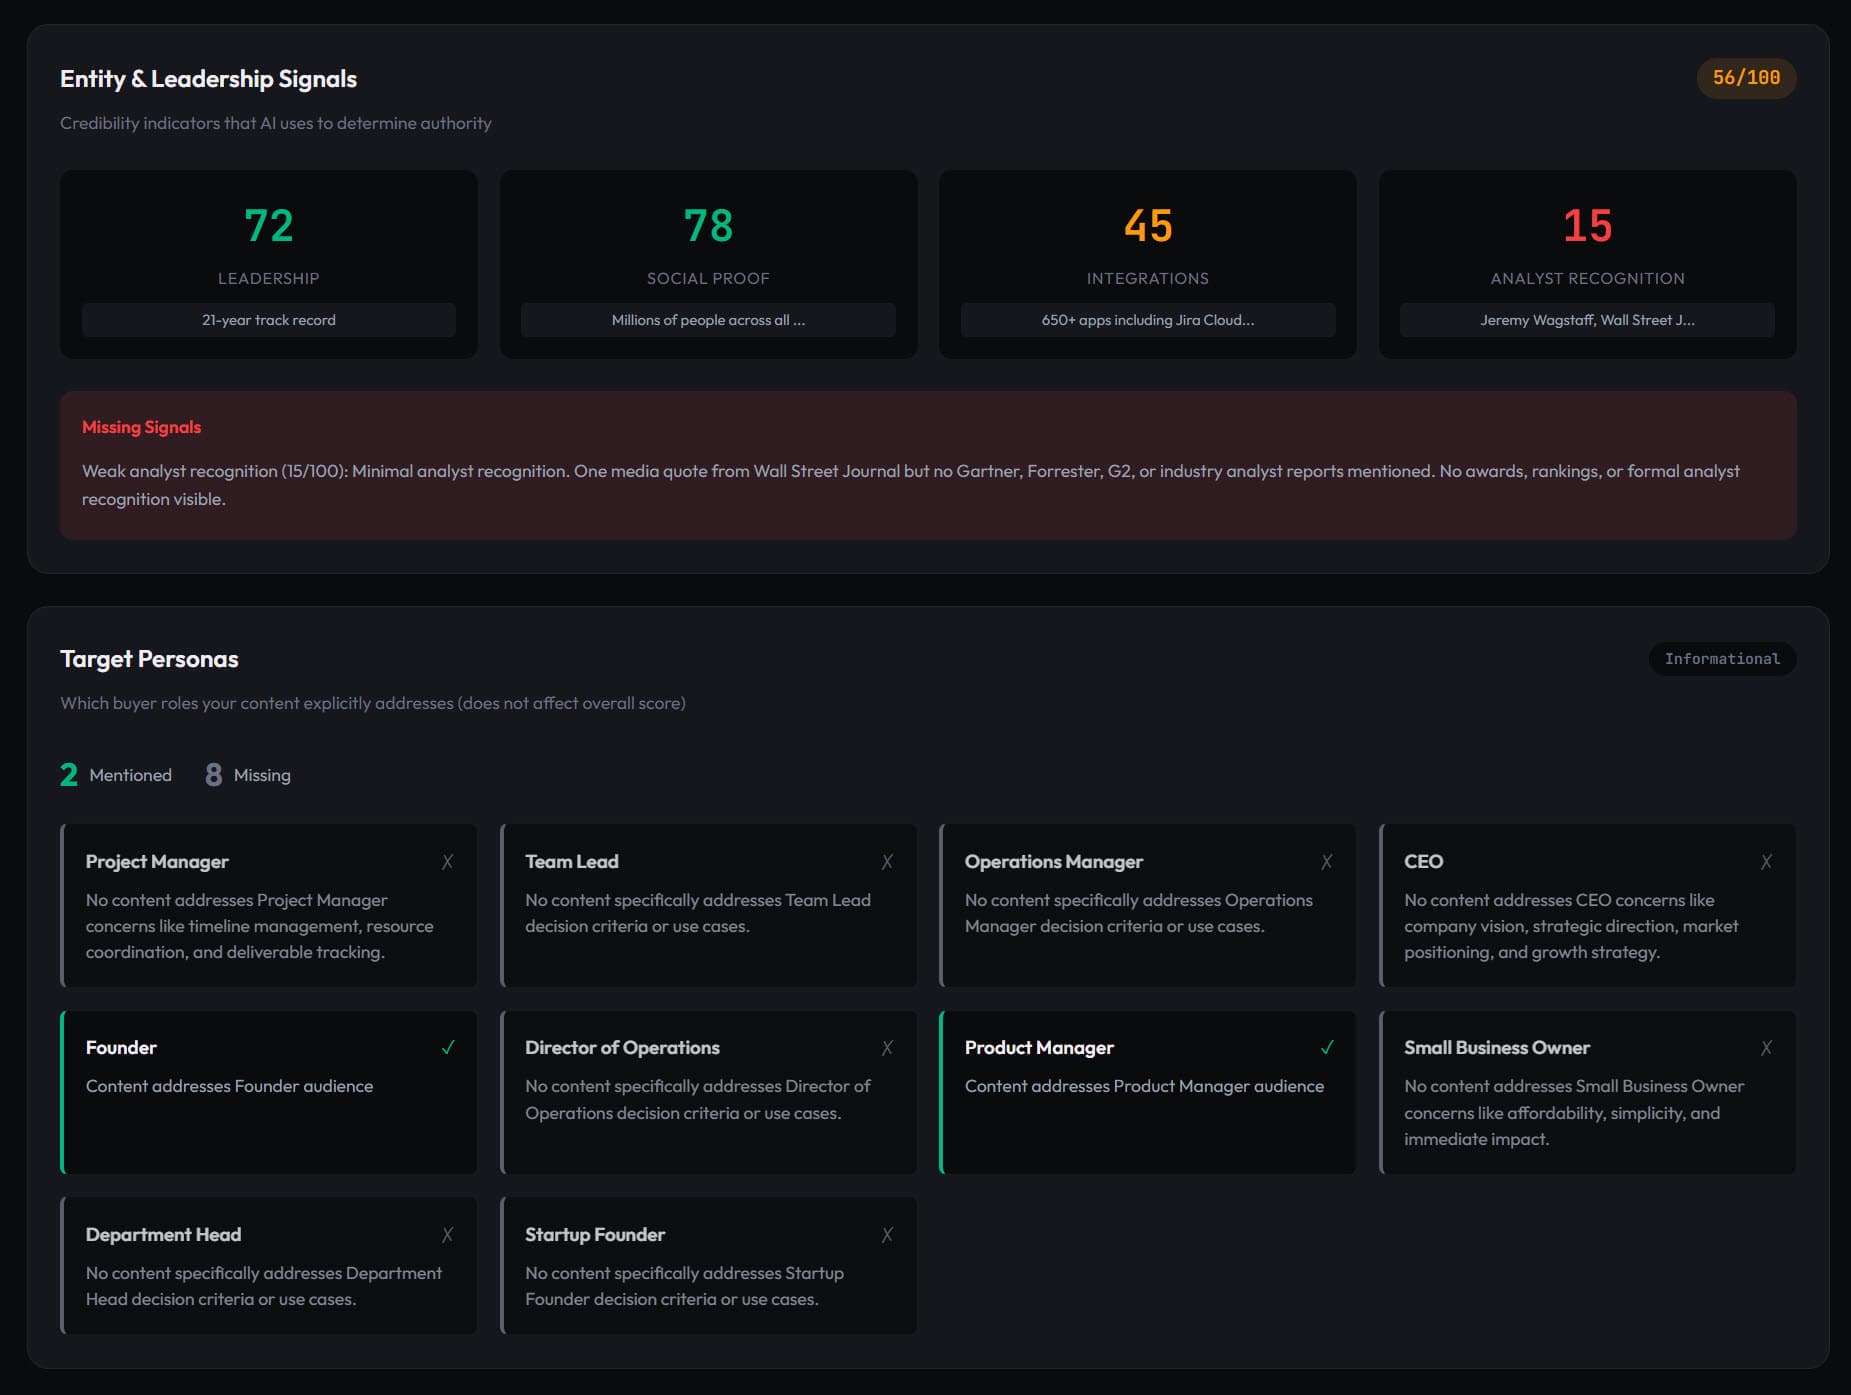Select the Leadership score card showing 72

(268, 263)
